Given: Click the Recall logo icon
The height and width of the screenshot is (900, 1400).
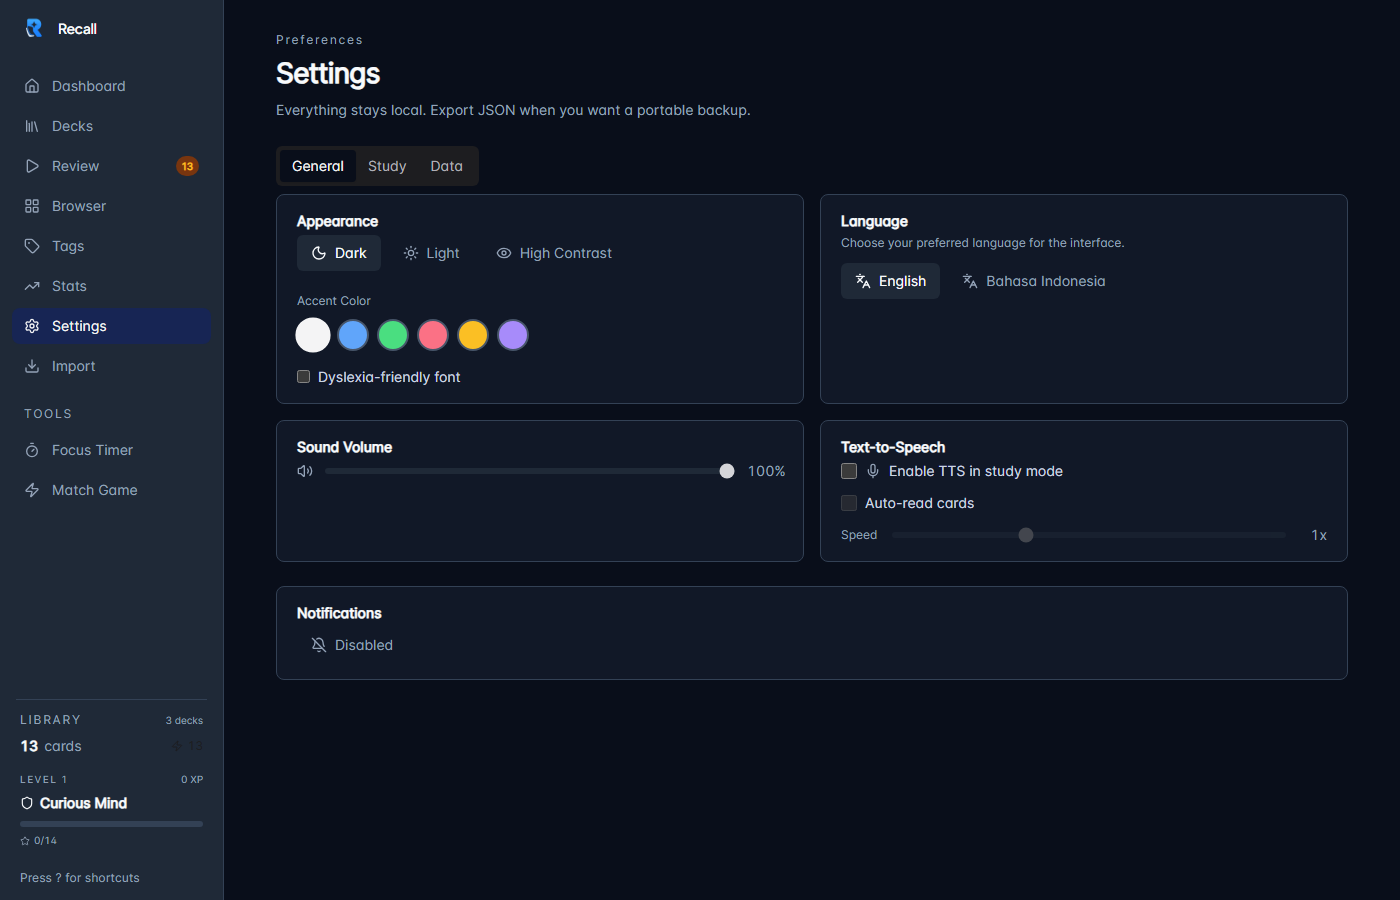Looking at the screenshot, I should tap(34, 28).
